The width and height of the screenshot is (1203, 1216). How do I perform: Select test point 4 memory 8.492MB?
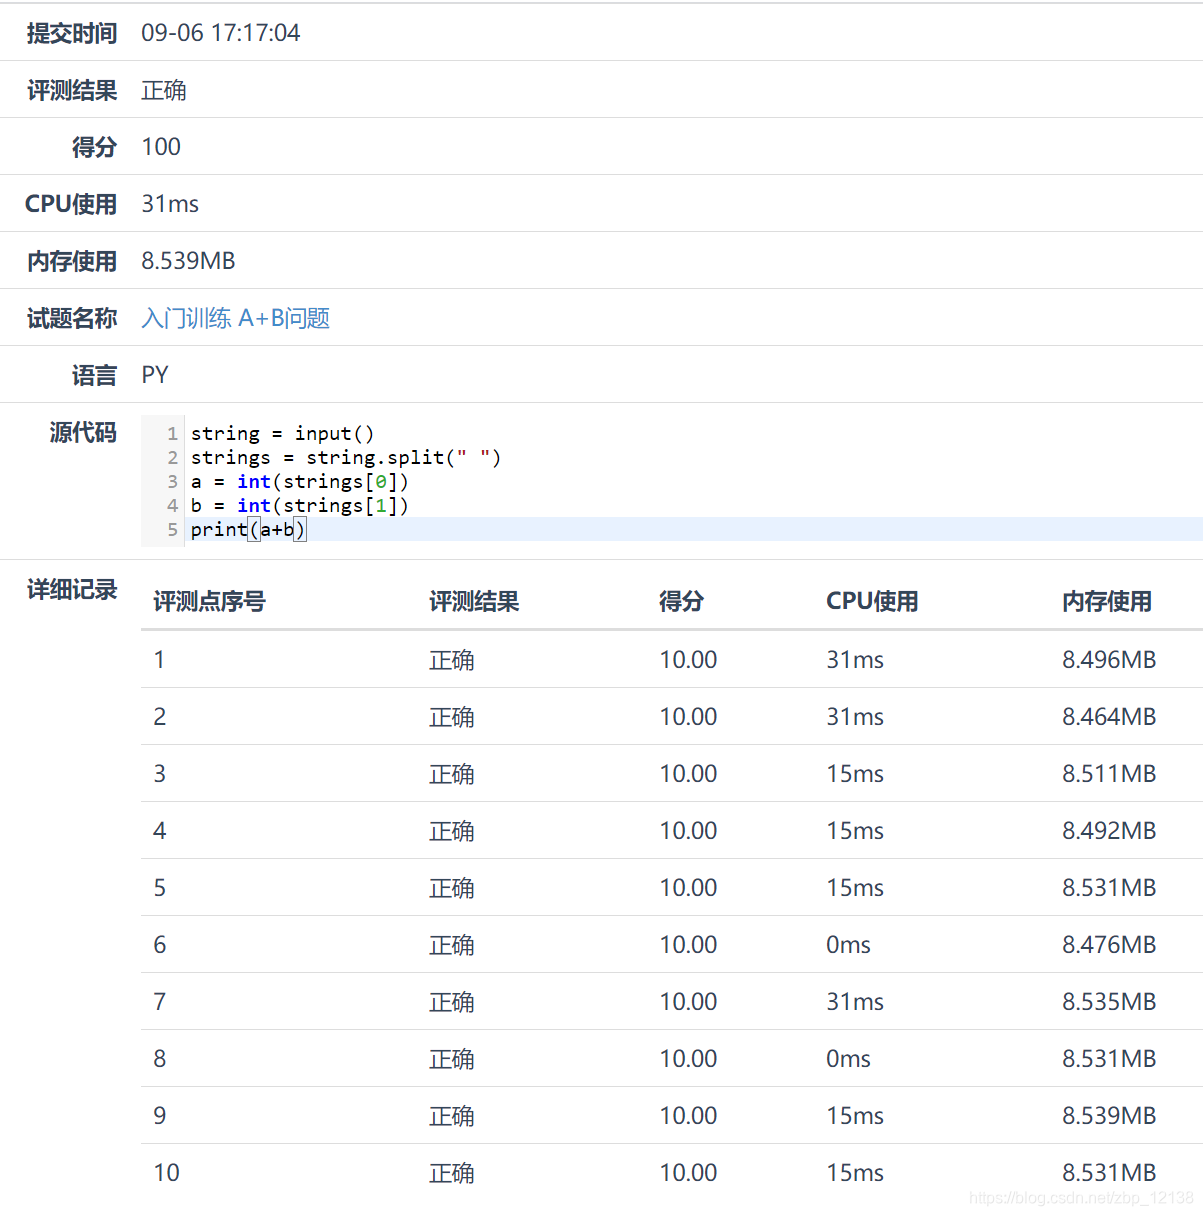[x=1109, y=831]
